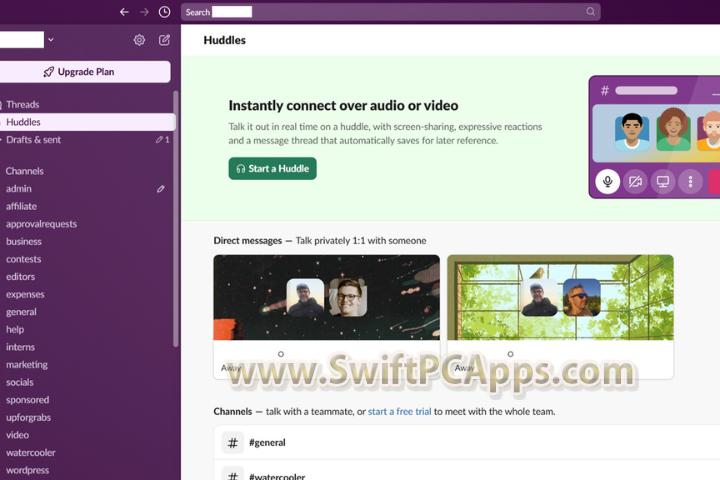Select Huddles in sidebar
The height and width of the screenshot is (480, 720).
[87, 122]
